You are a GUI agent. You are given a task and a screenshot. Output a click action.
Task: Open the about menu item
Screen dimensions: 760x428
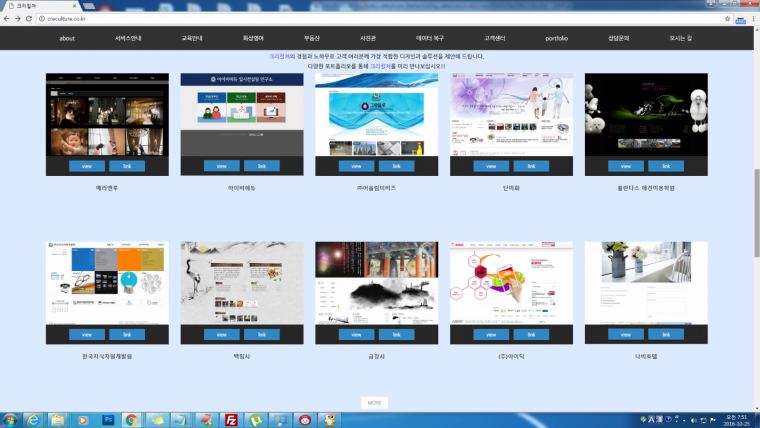click(67, 38)
